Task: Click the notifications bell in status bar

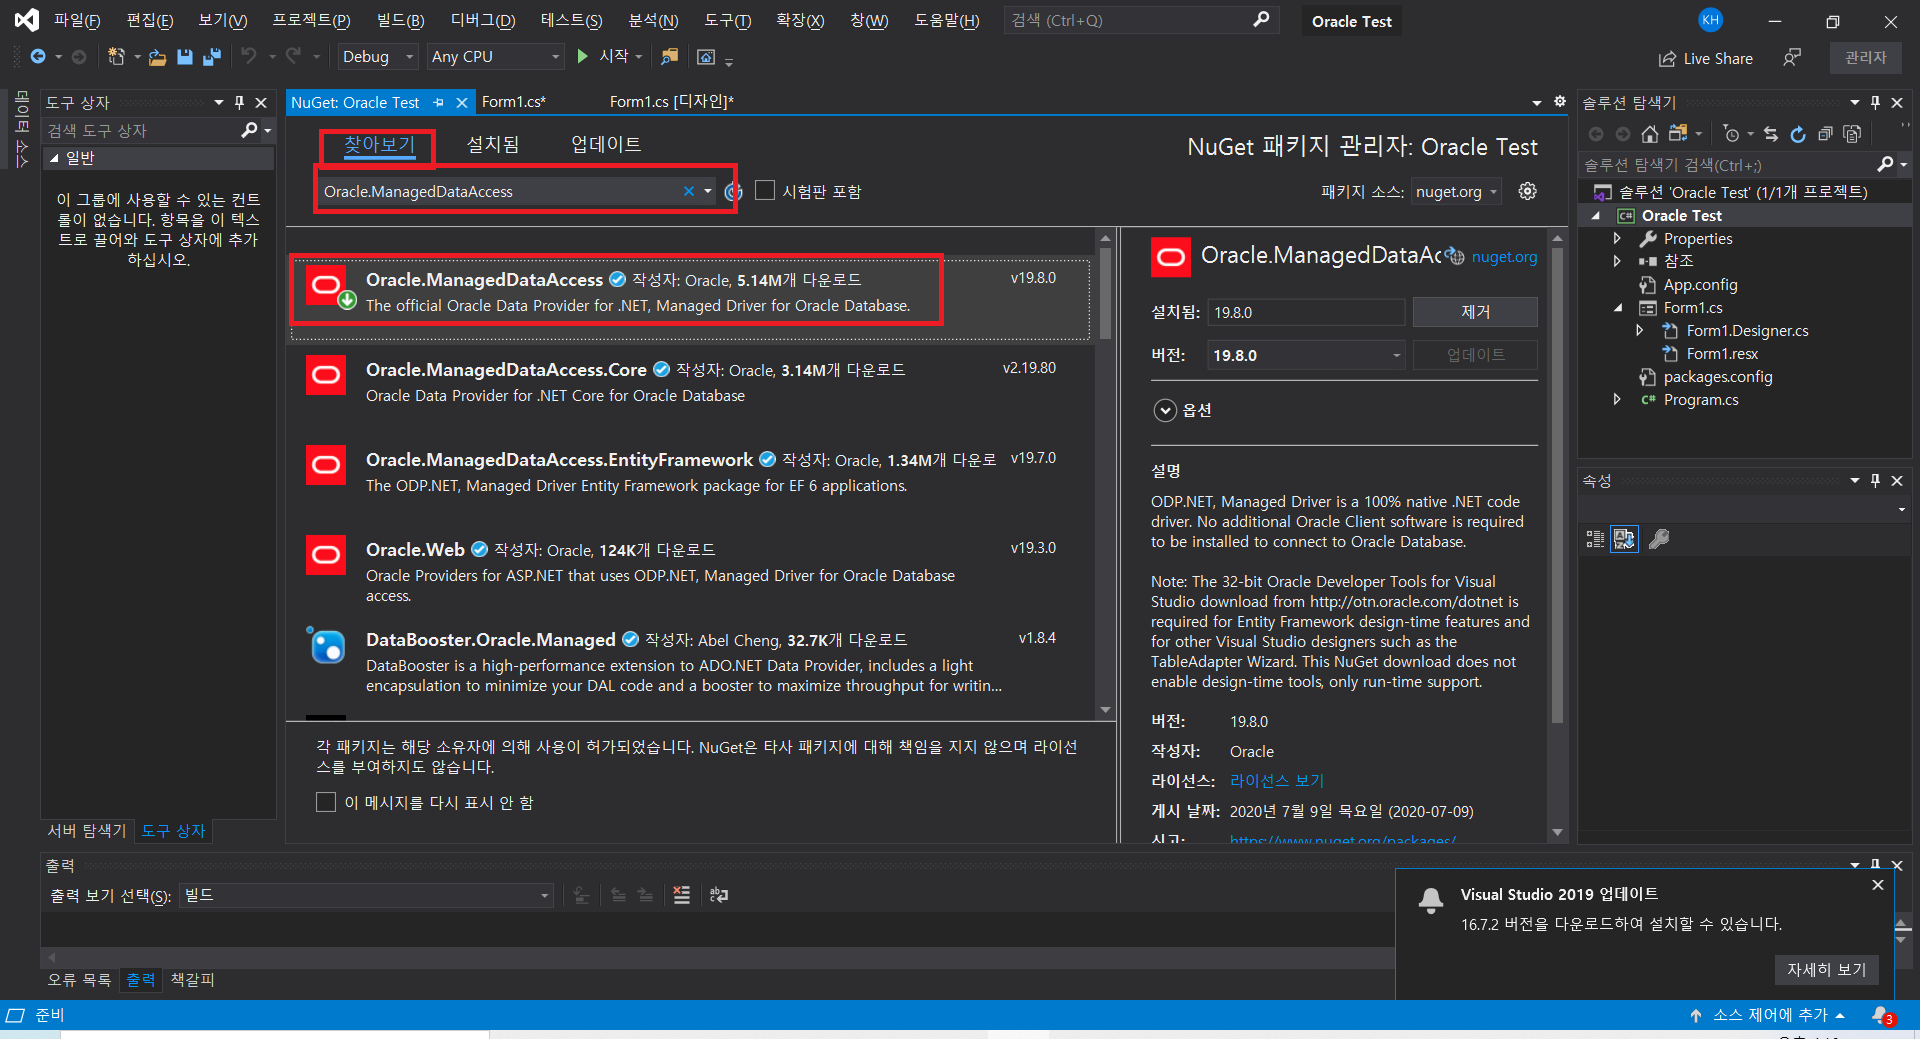Action: click(x=1881, y=1015)
